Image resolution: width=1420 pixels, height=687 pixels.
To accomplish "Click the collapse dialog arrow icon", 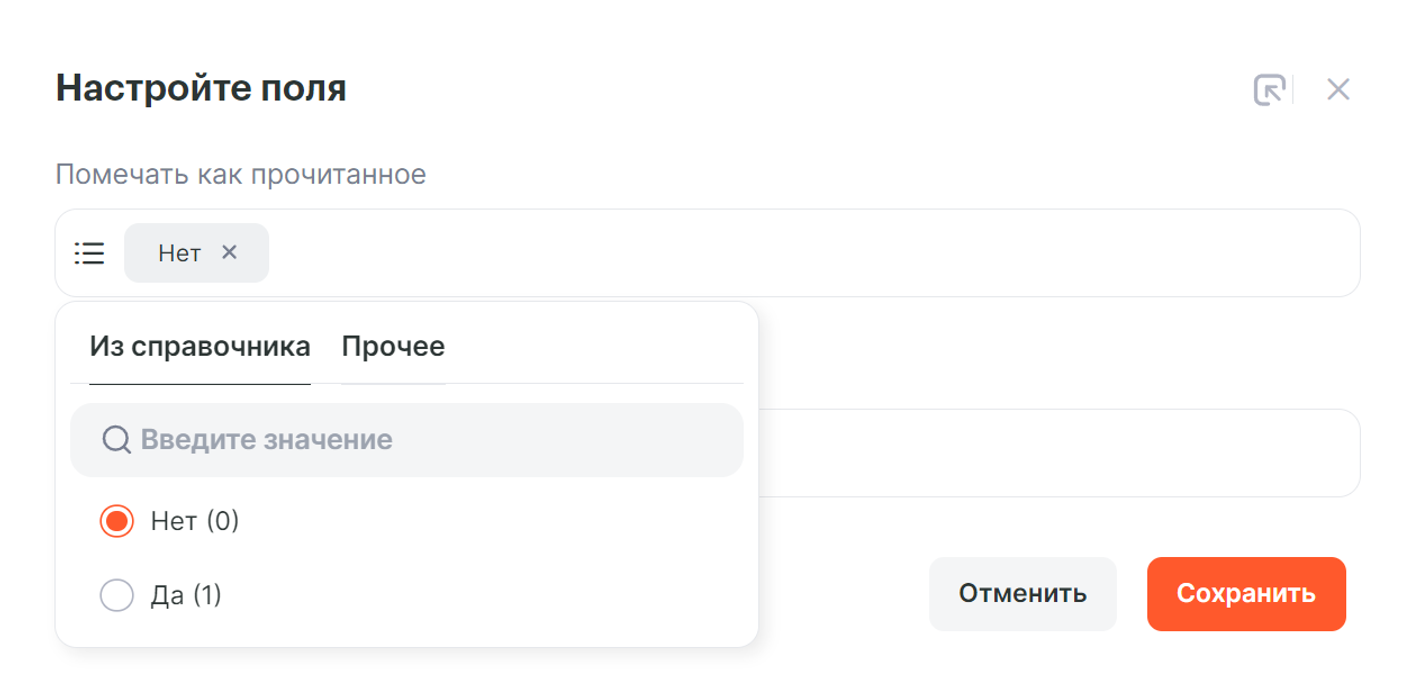I will point(1269,90).
